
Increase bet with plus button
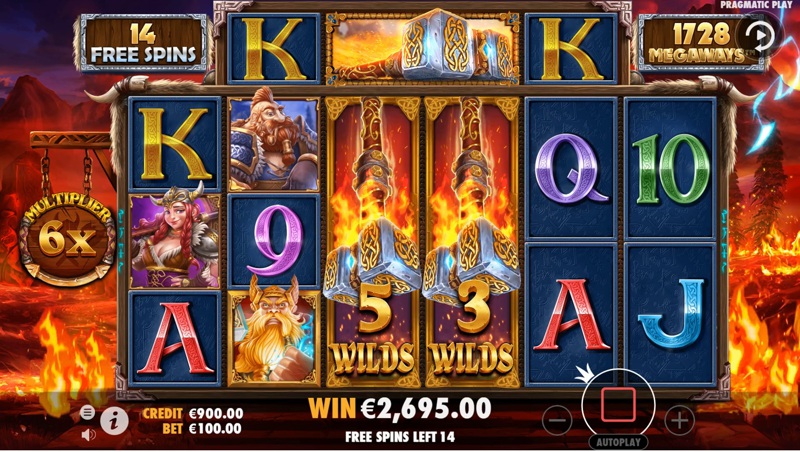tap(680, 420)
